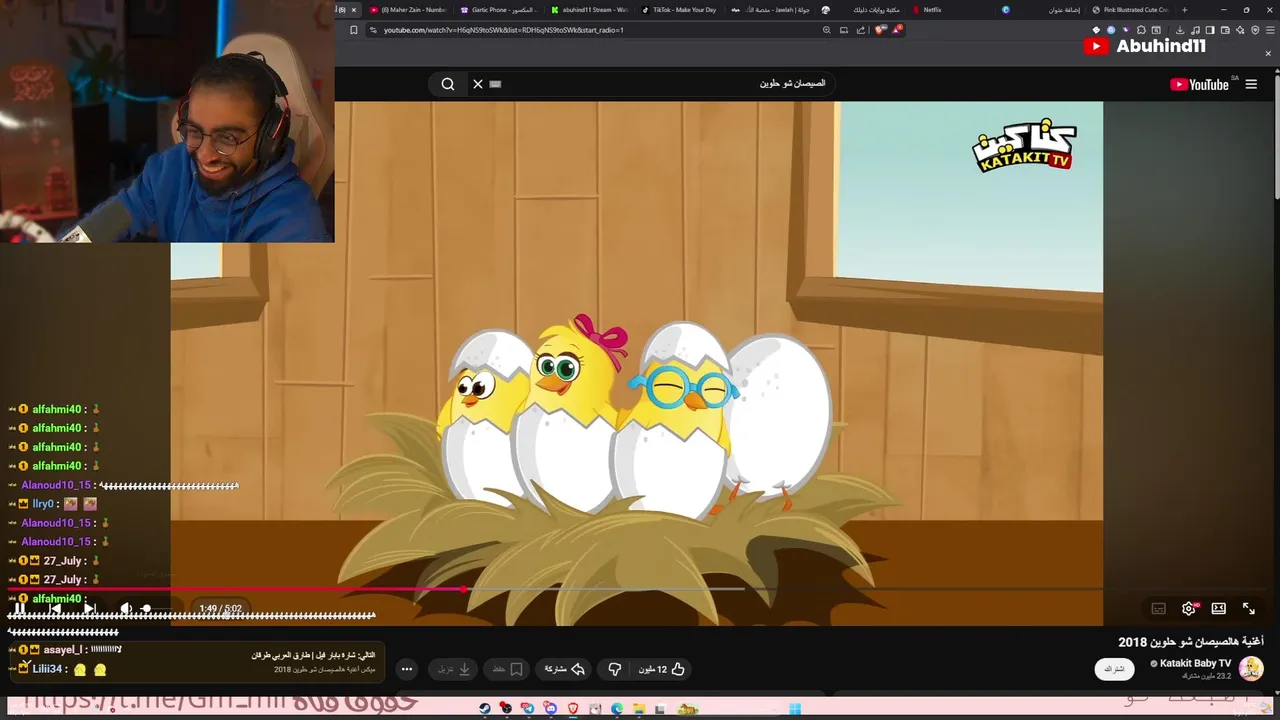
Task: Go to previous video in player
Action: (x=55, y=608)
